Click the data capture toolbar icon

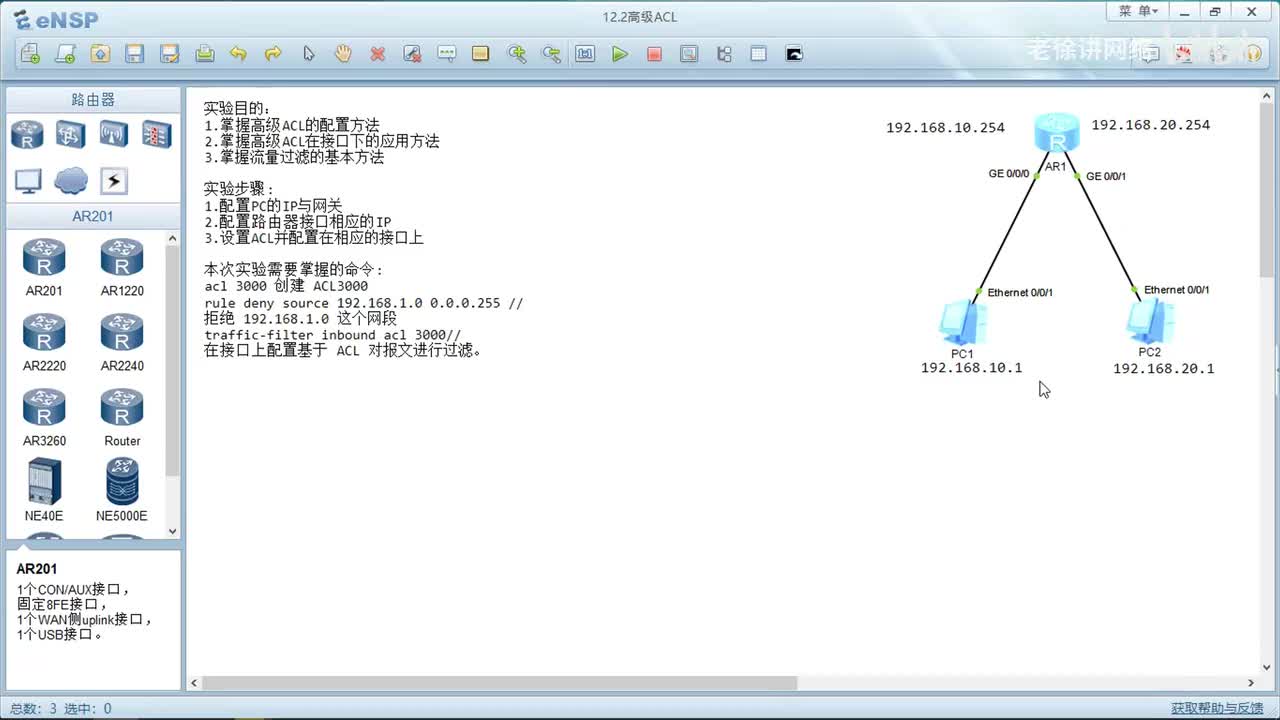(x=689, y=54)
